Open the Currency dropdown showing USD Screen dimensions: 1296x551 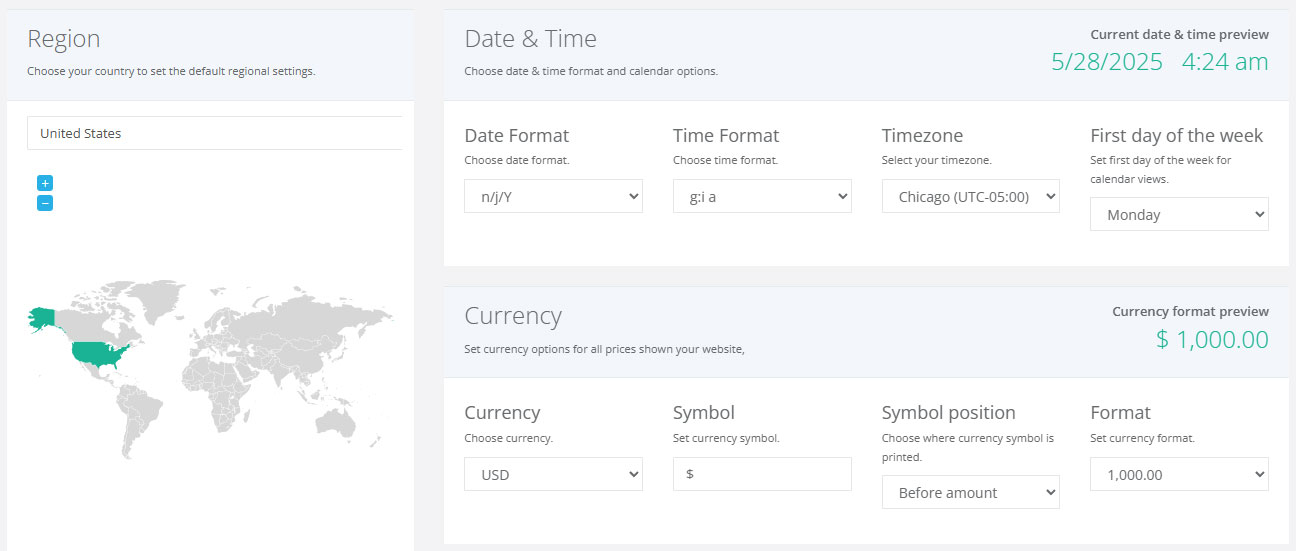coord(553,474)
